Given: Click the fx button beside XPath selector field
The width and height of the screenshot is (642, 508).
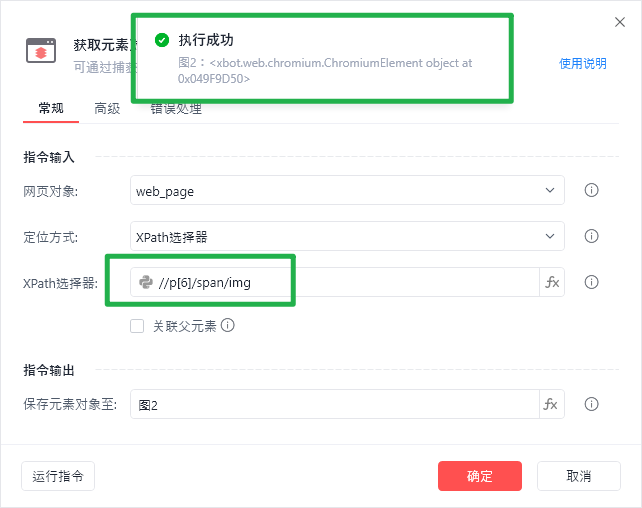Looking at the screenshot, I should click(552, 283).
